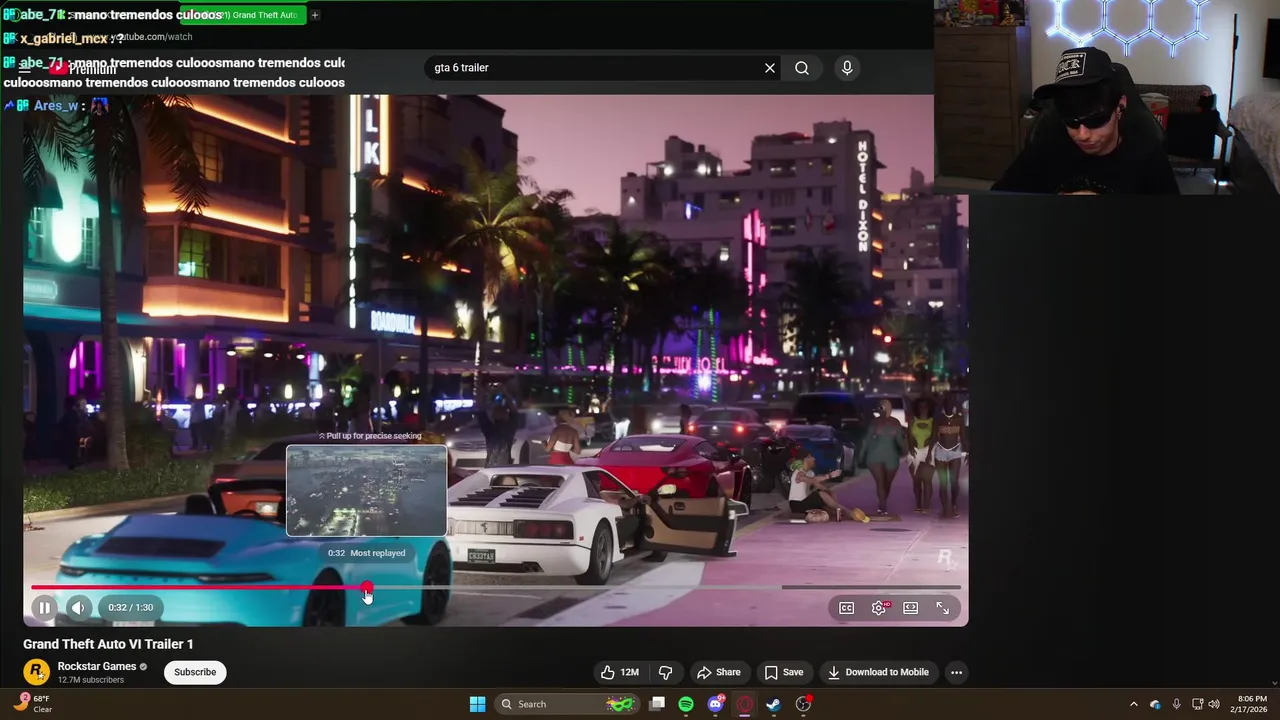Screen dimensions: 1280x720
Task: Click the Windows taskbar Search box
Action: 566,704
